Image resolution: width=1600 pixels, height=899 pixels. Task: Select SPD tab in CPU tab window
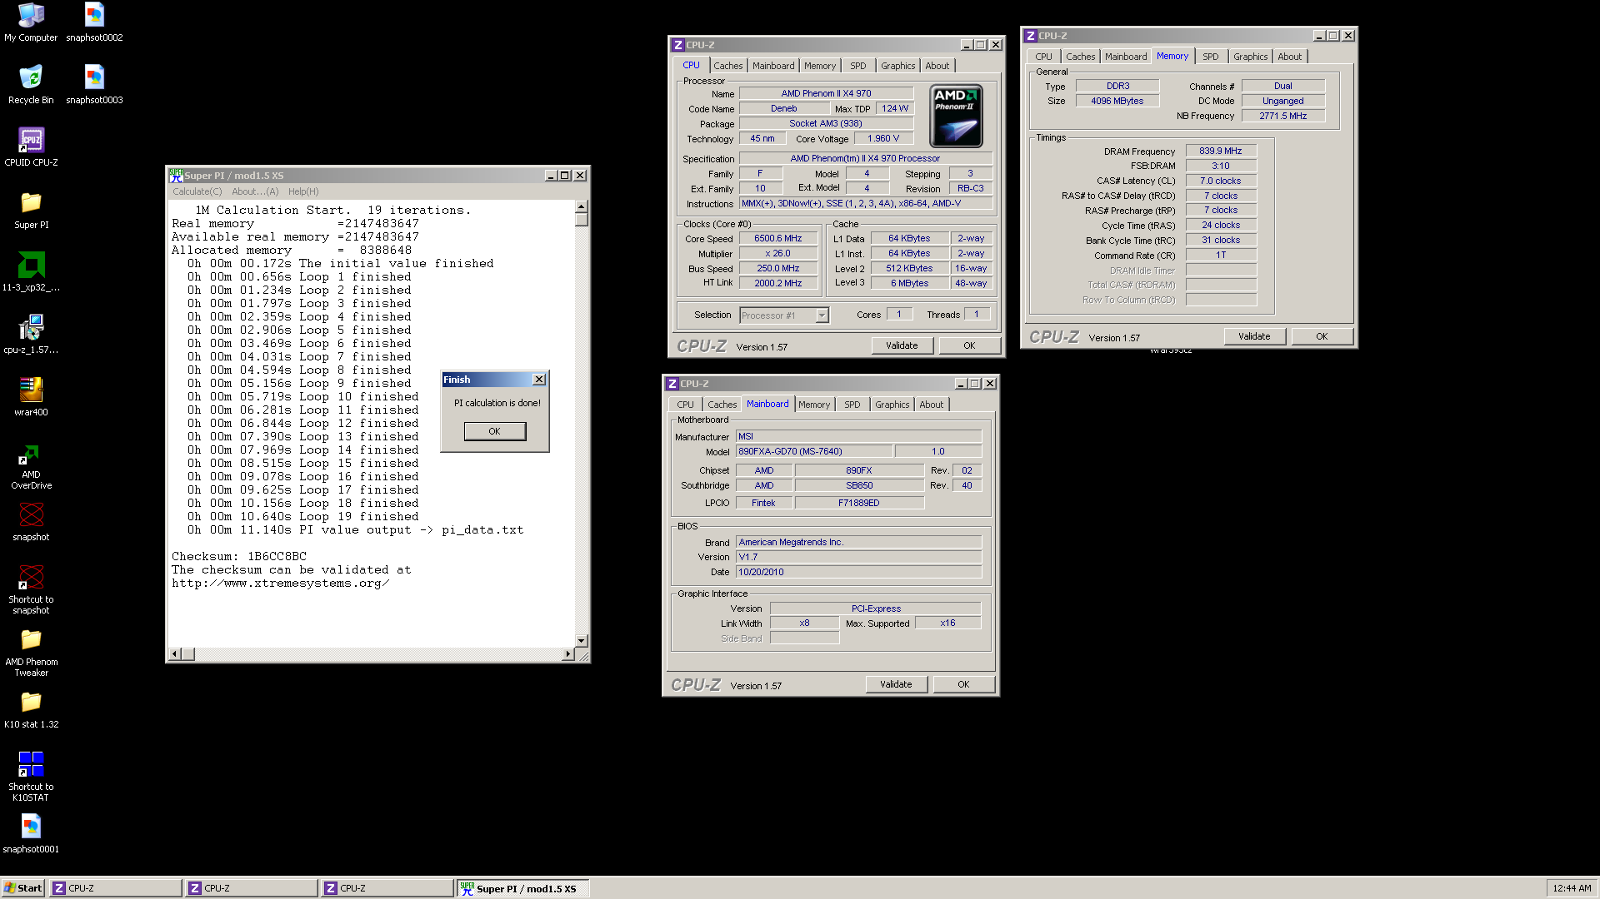pos(858,66)
